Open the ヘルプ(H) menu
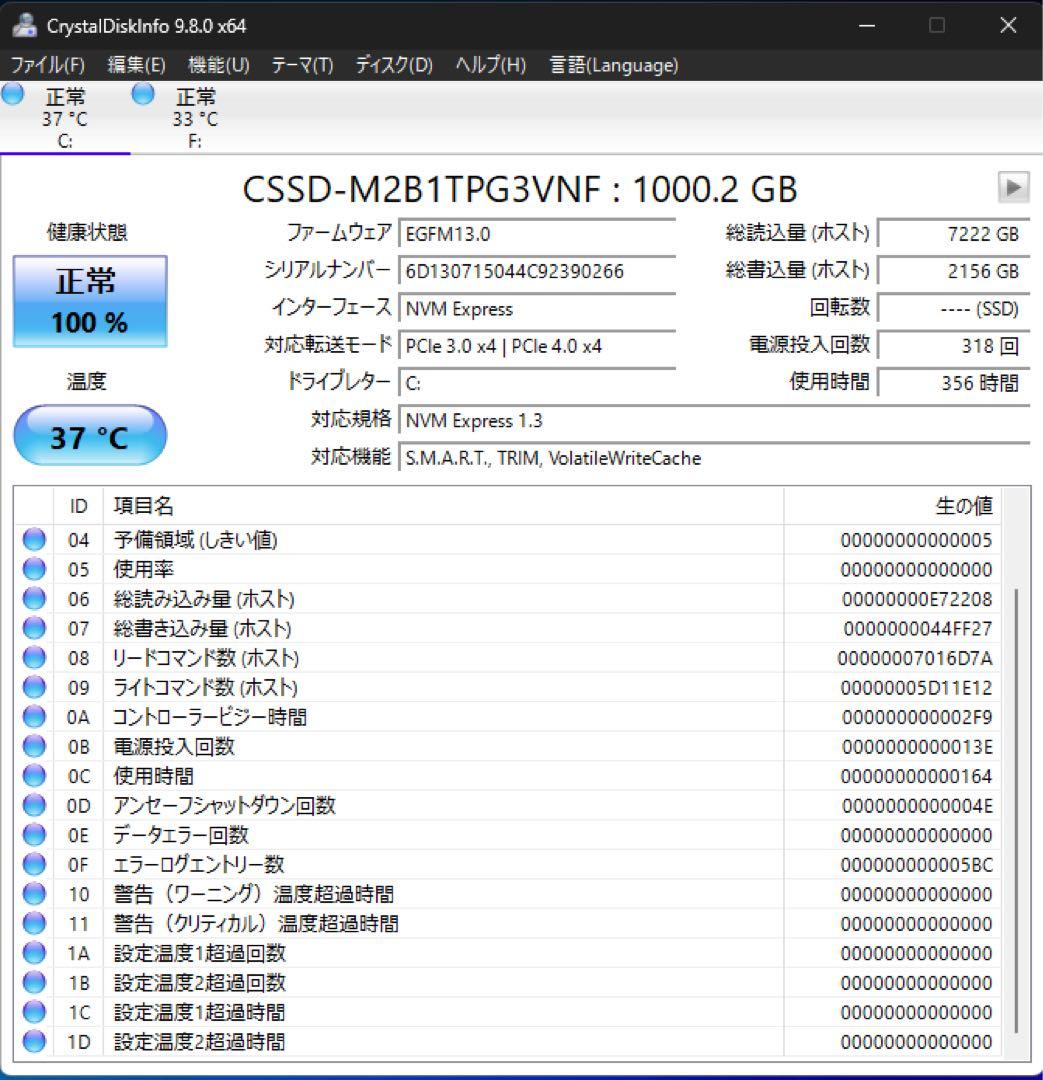This screenshot has width=1043, height=1080. 490,65
